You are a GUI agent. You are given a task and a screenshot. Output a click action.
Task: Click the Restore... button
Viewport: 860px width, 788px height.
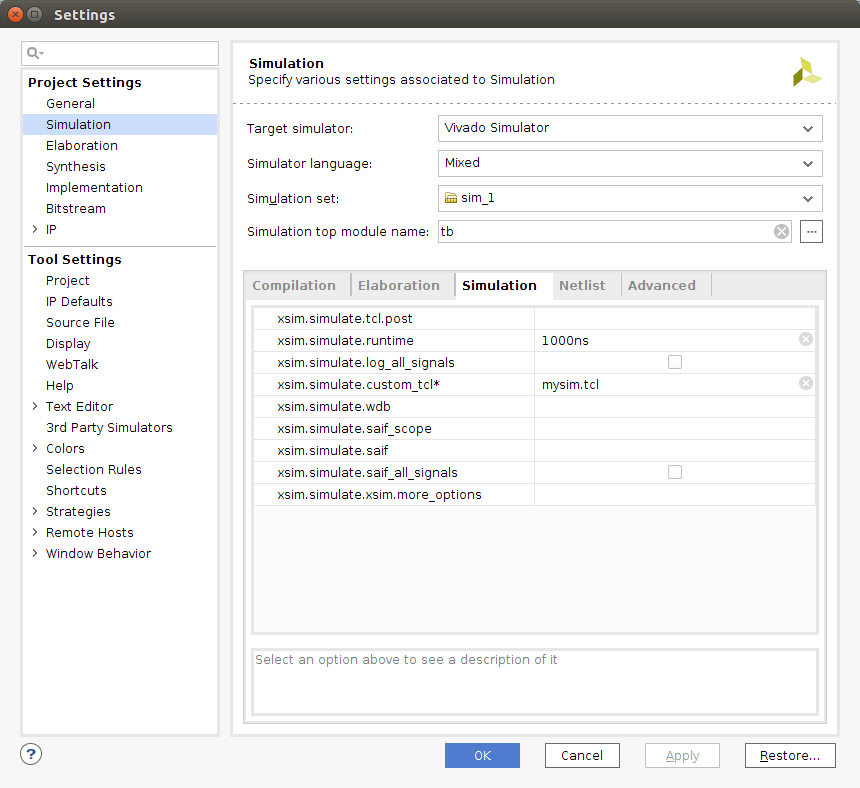(x=790, y=755)
